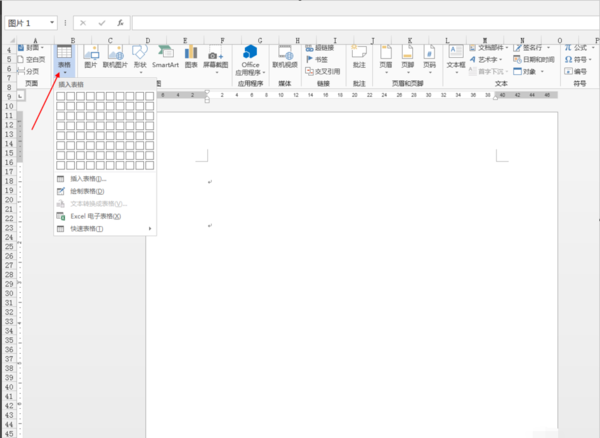Insert a 超链接 hyperlink

tap(320, 48)
